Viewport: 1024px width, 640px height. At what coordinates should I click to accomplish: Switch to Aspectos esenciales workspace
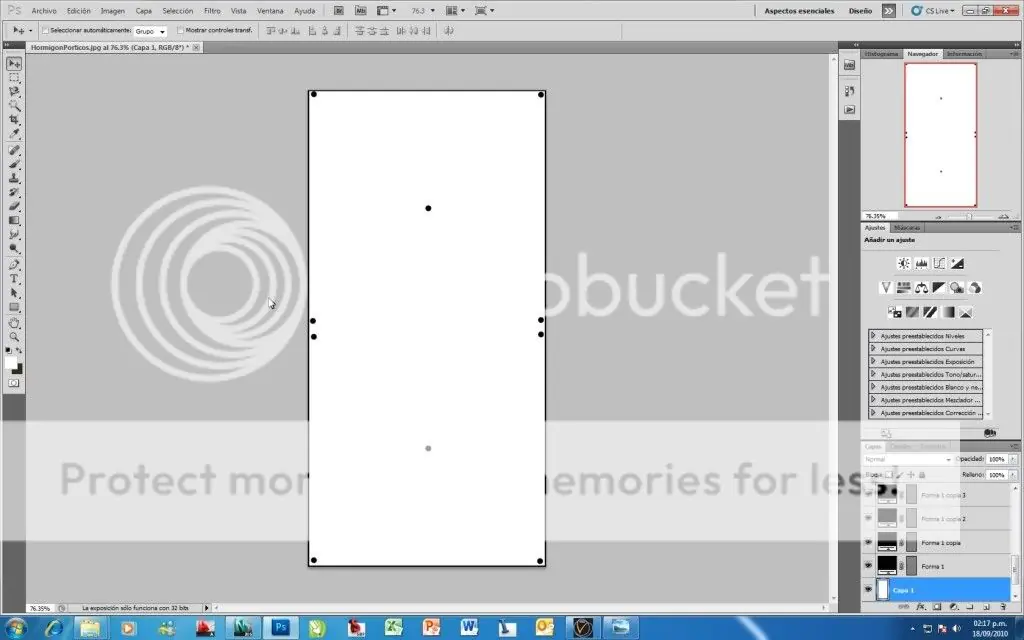[799, 11]
